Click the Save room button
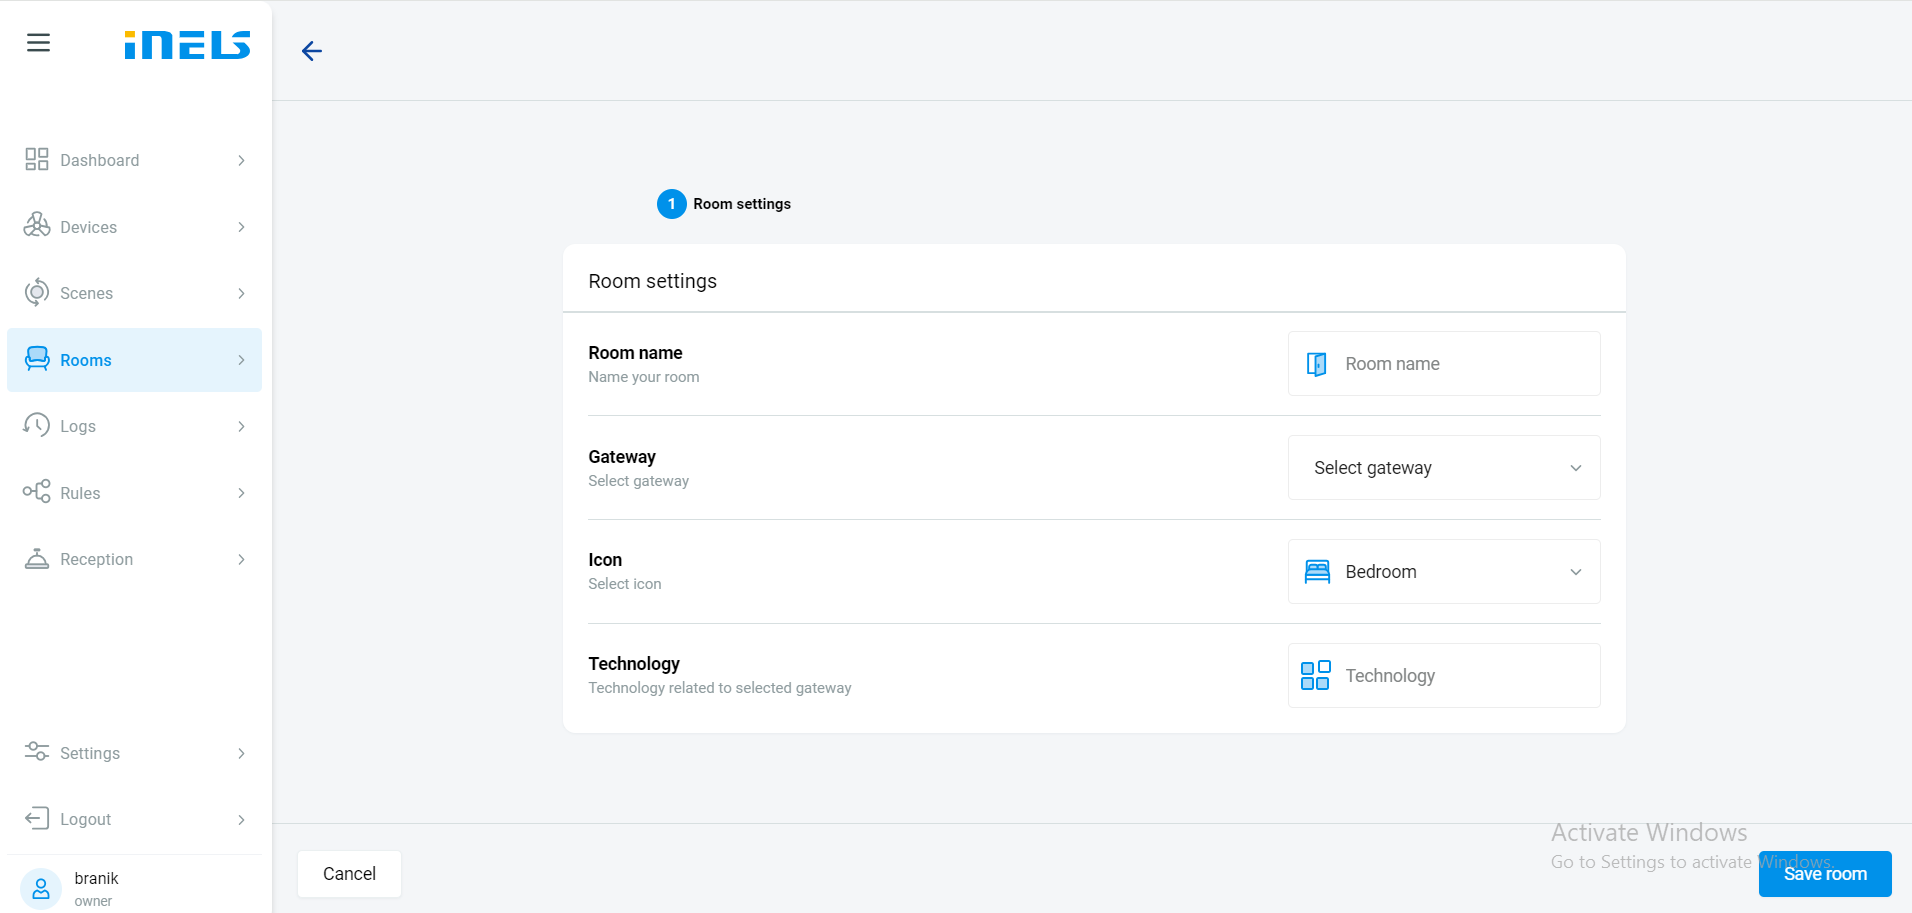1912x913 pixels. (1824, 874)
